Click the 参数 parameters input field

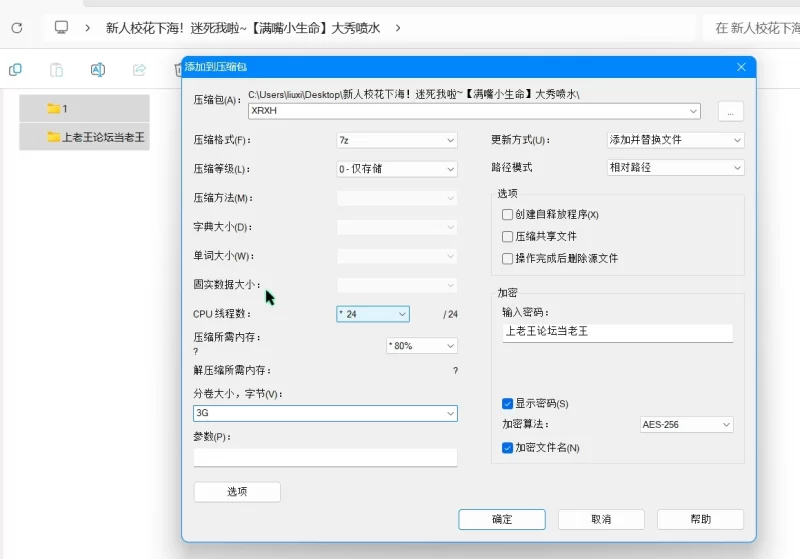(x=325, y=457)
